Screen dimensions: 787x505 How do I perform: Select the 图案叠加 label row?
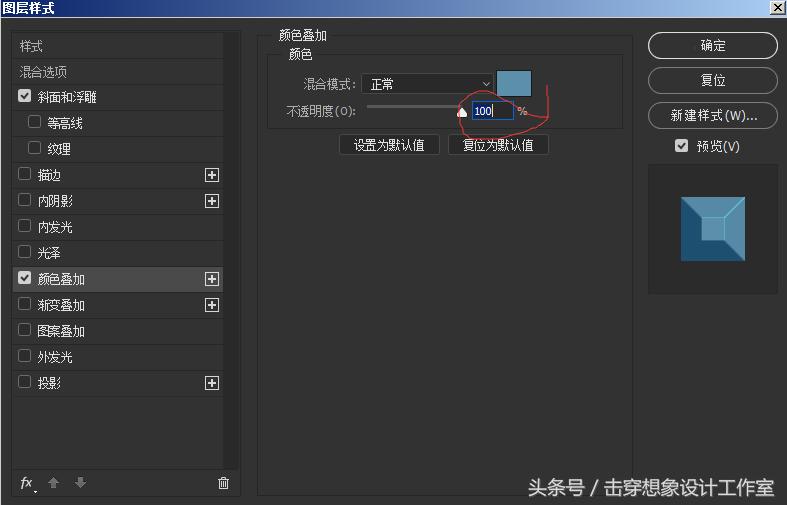[117, 331]
